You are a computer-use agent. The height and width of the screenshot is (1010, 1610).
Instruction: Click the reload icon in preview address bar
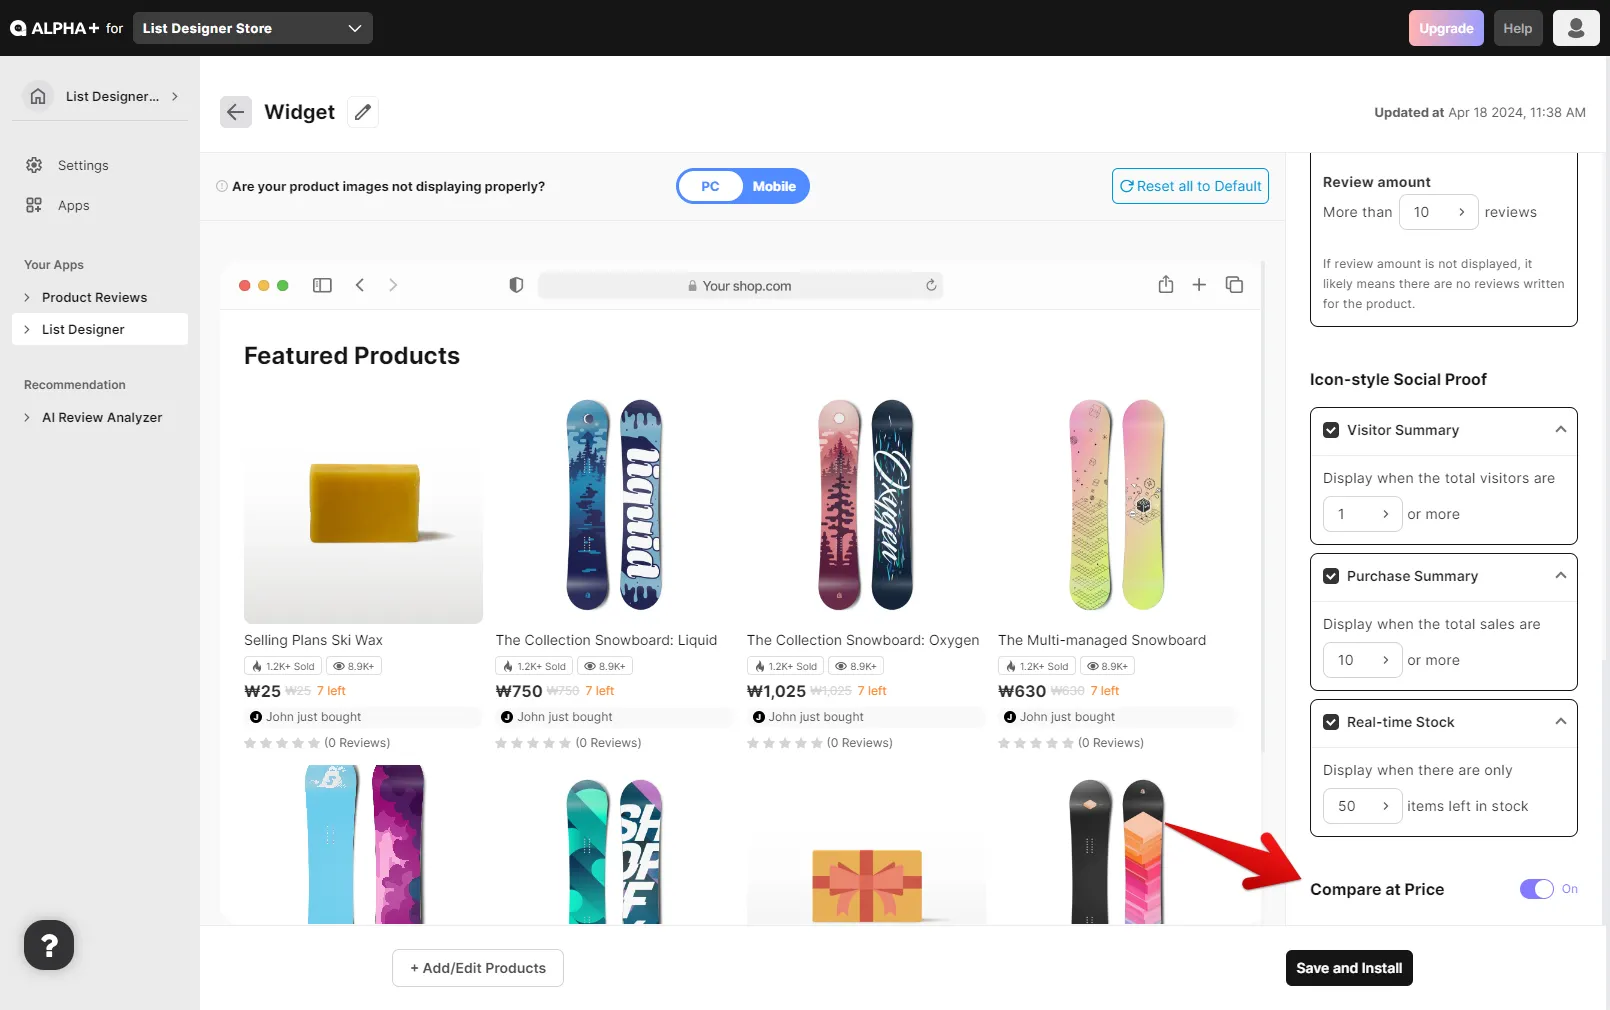click(x=931, y=285)
